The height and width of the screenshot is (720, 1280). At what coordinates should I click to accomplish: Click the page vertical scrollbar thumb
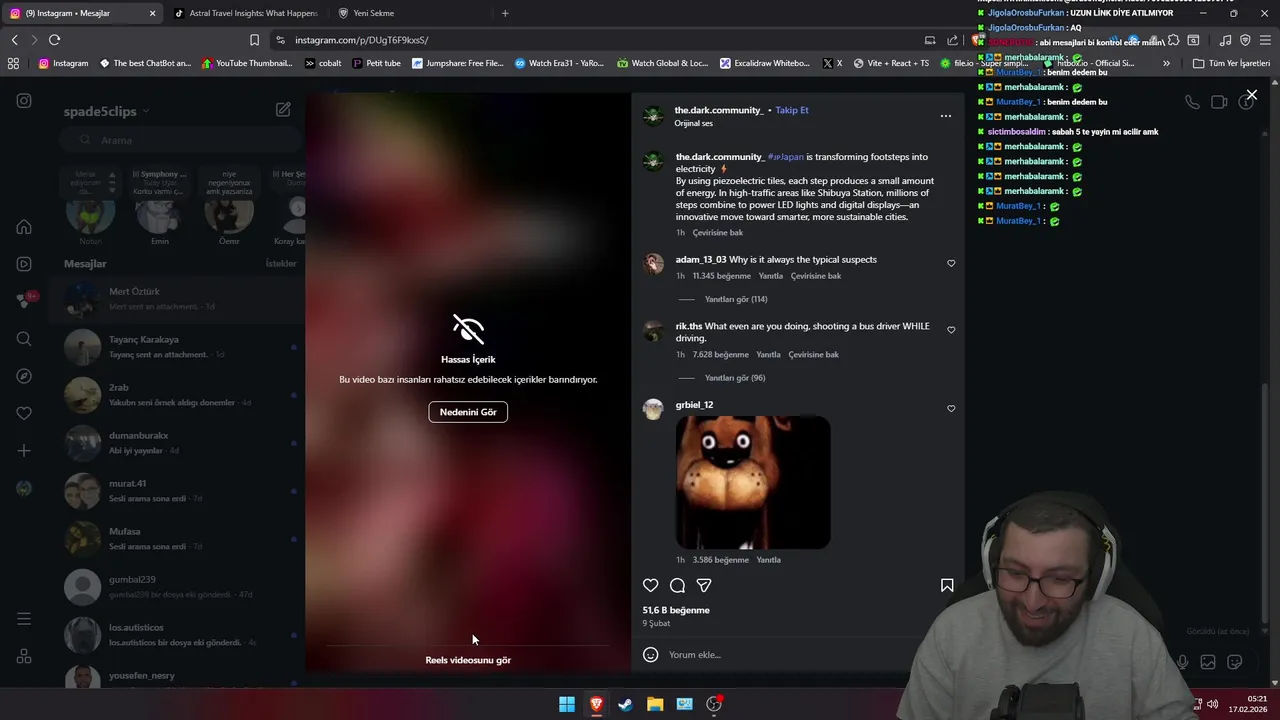tap(1267, 505)
